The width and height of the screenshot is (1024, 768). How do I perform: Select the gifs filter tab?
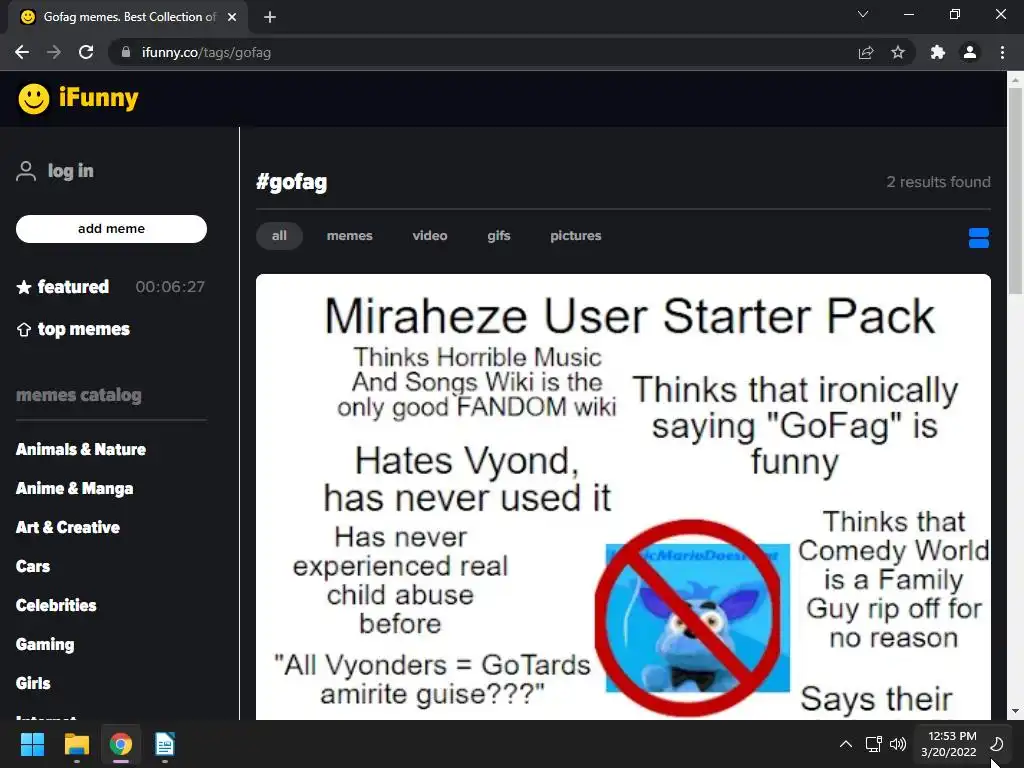click(498, 236)
